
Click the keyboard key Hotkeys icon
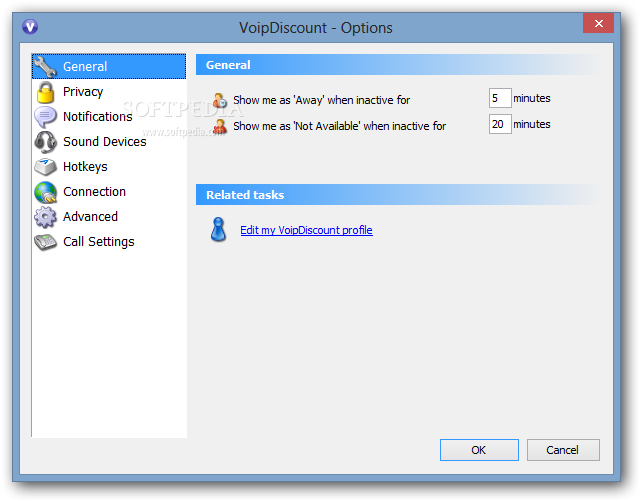(x=45, y=167)
